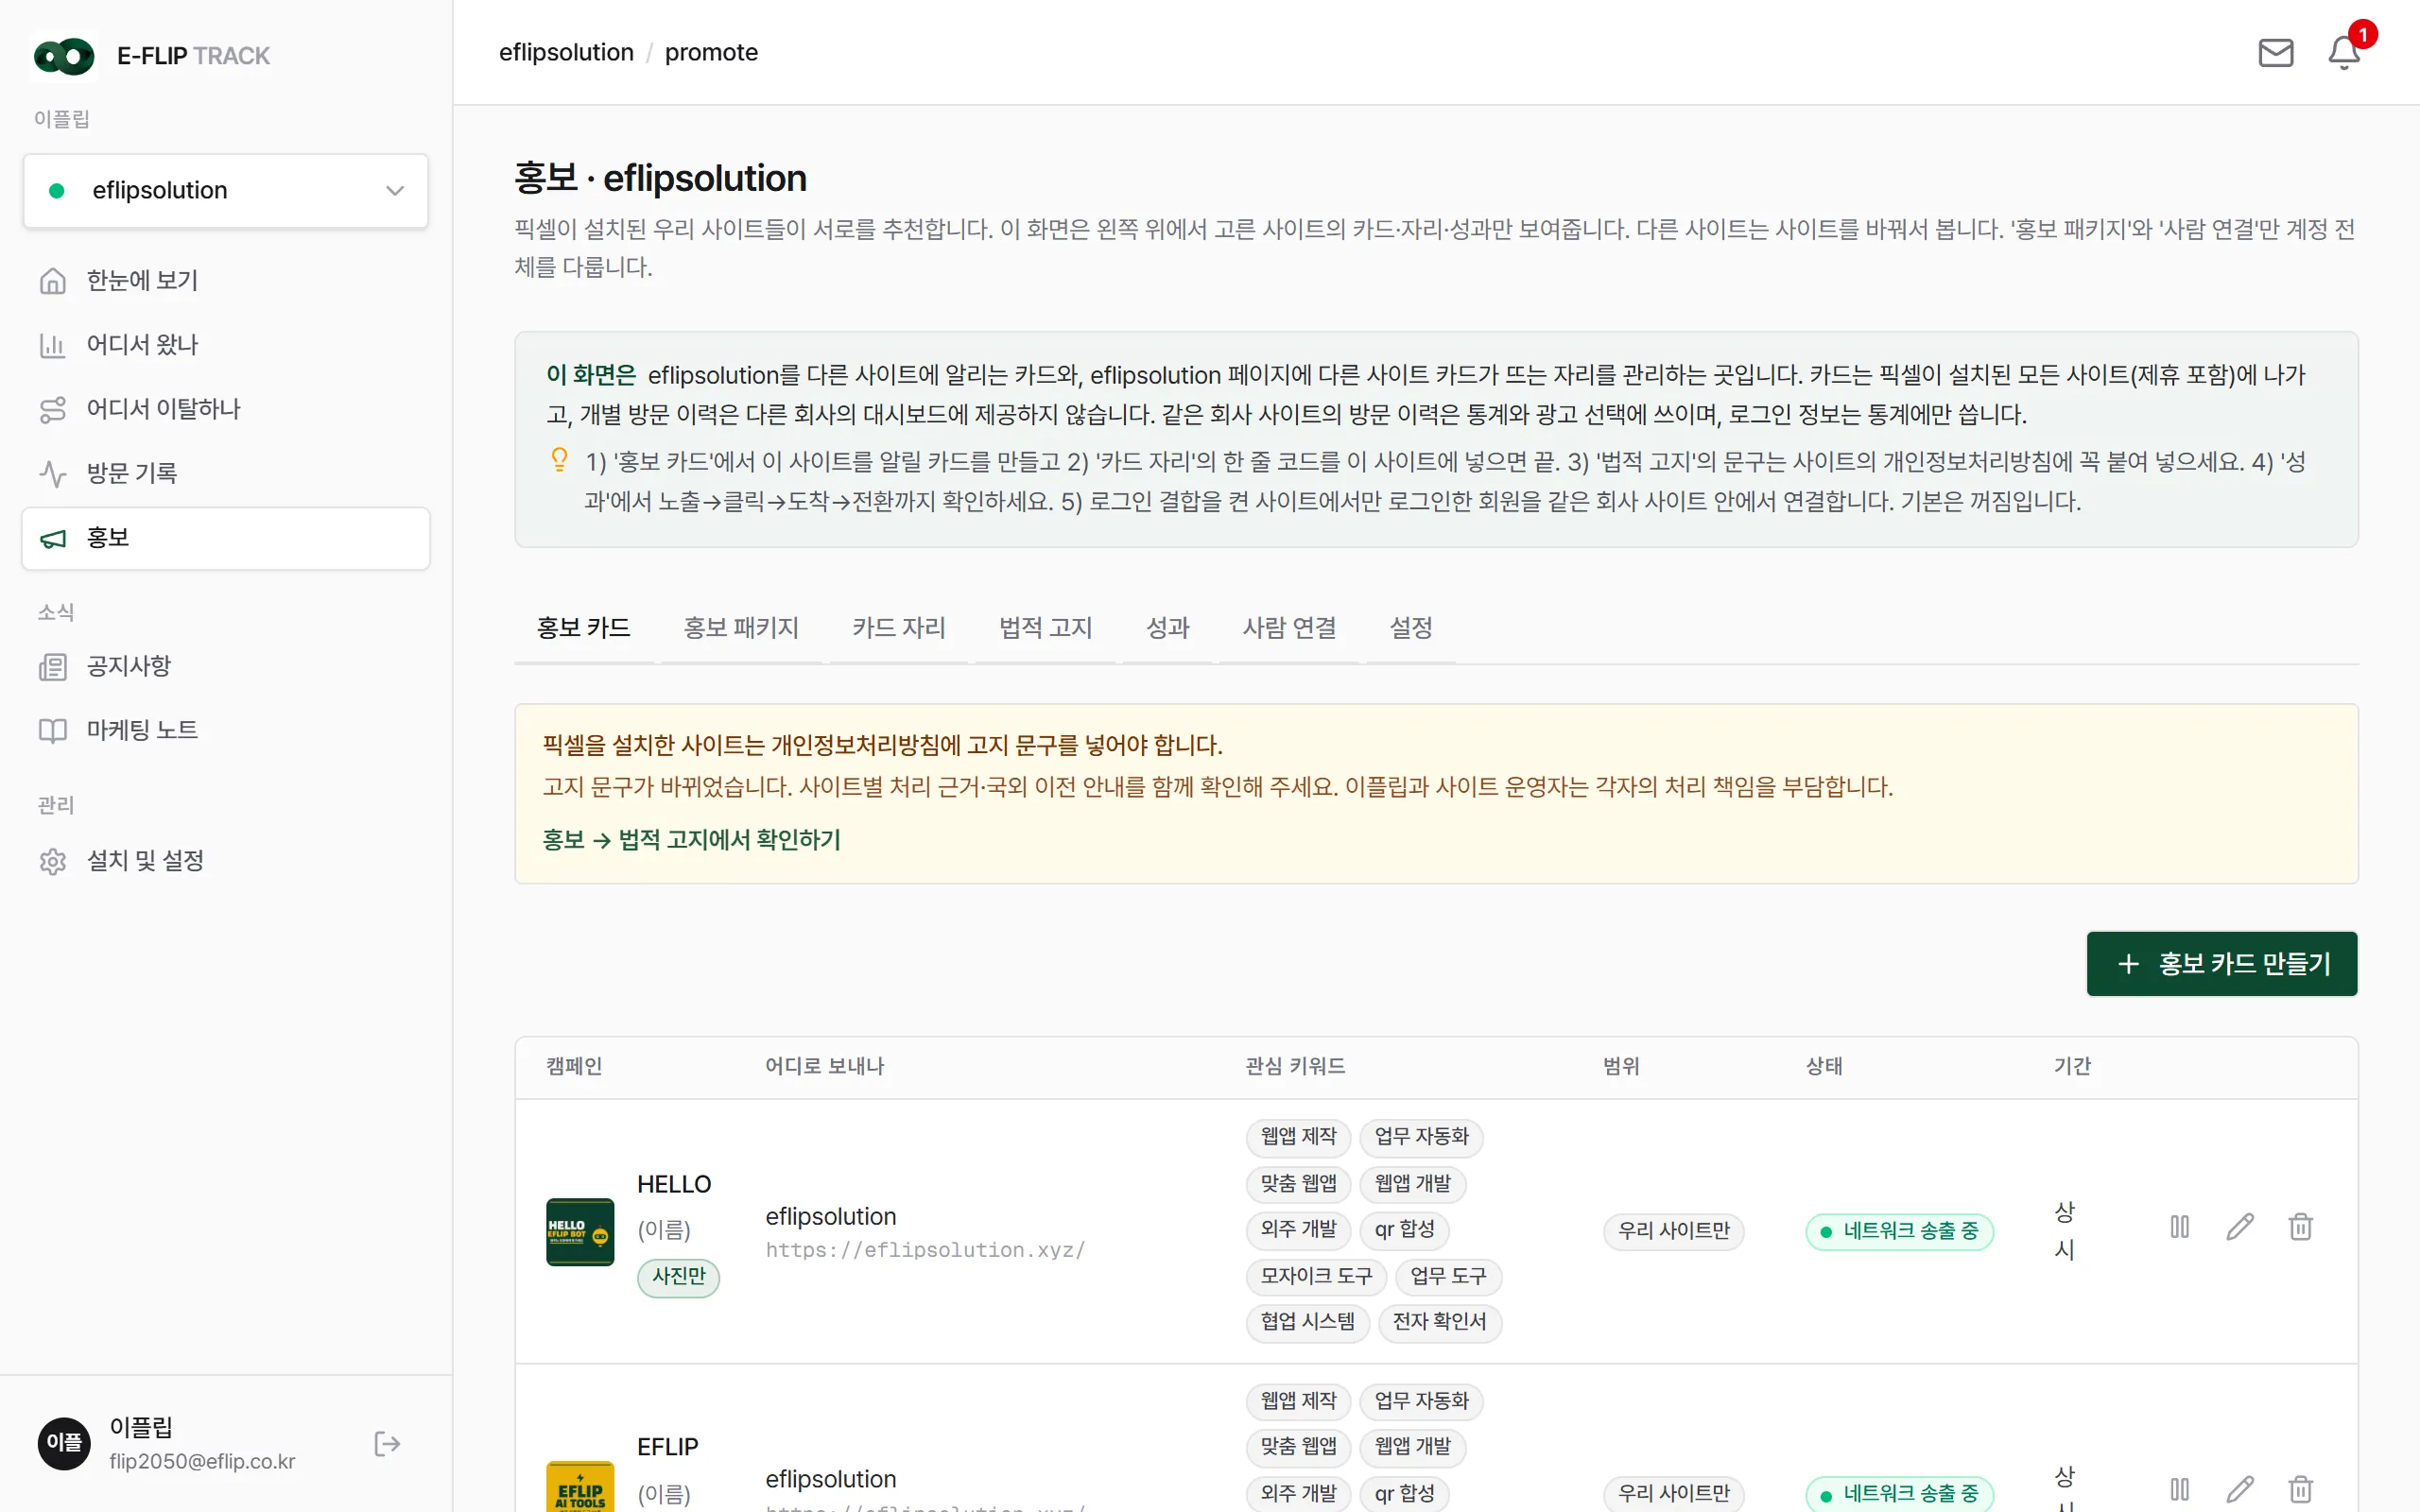Switch to the 법적 고지 tab
2420x1512 pixels.
1045,628
